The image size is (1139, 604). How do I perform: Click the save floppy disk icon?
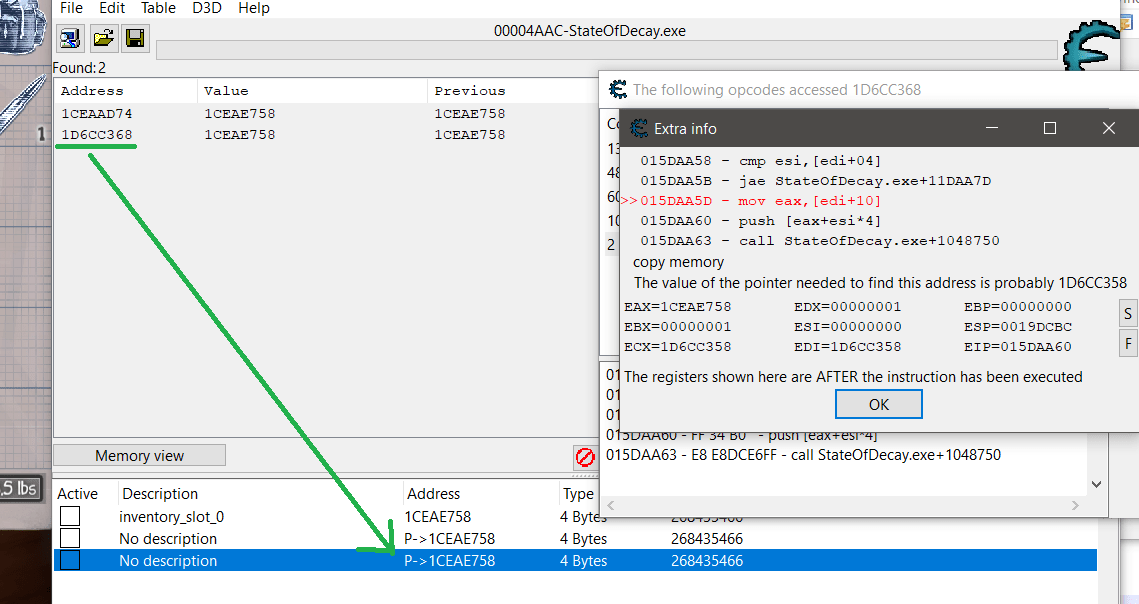click(x=135, y=38)
